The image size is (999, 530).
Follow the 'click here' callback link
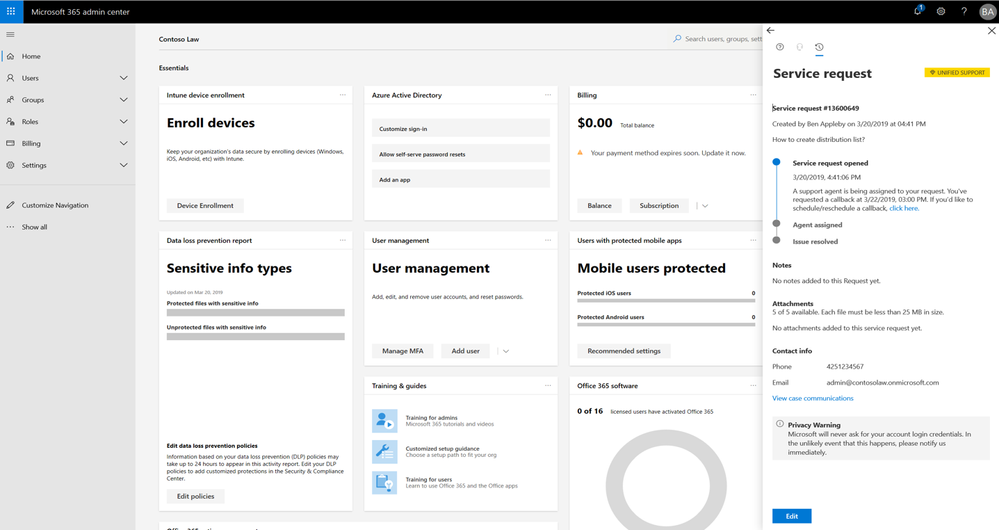904,208
